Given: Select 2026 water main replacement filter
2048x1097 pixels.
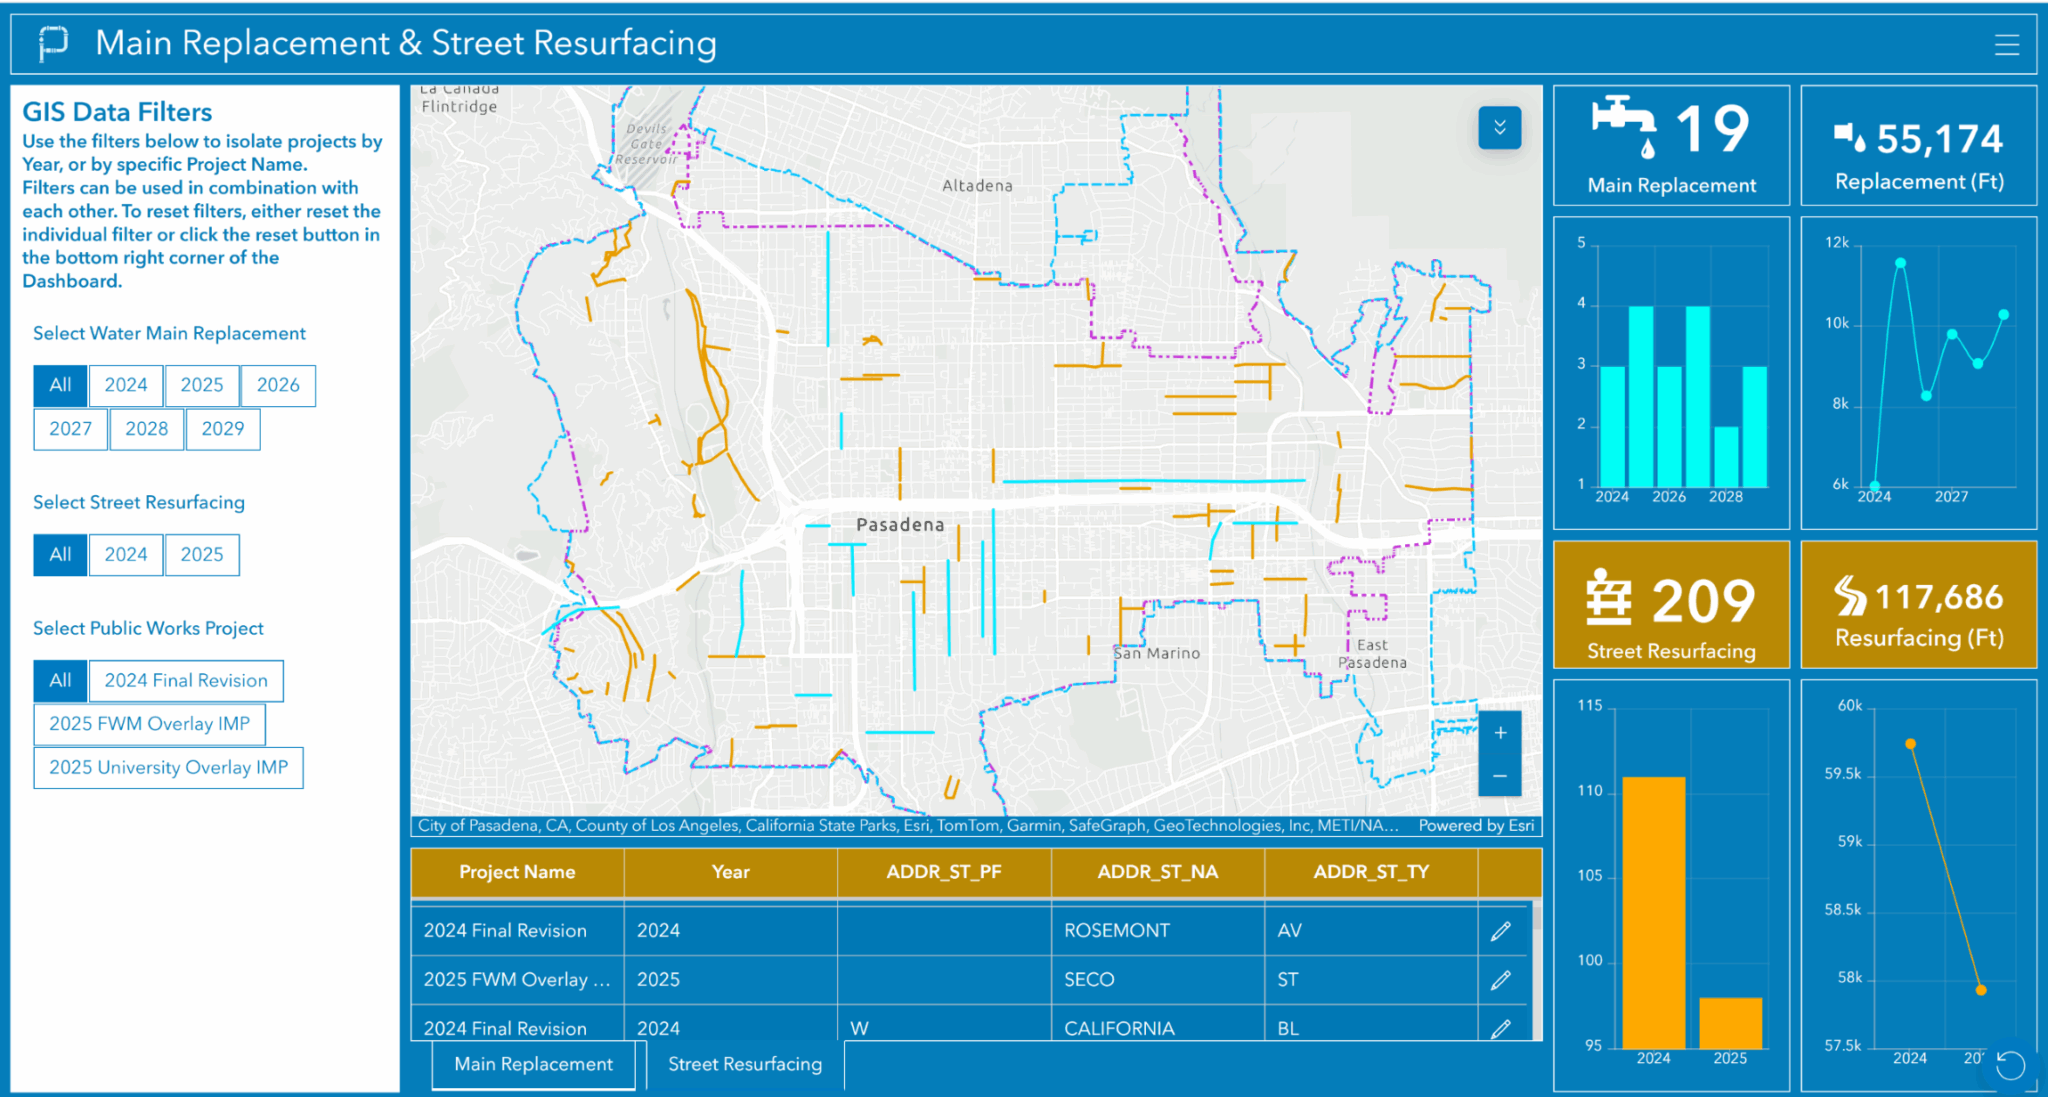Looking at the screenshot, I should pos(278,385).
